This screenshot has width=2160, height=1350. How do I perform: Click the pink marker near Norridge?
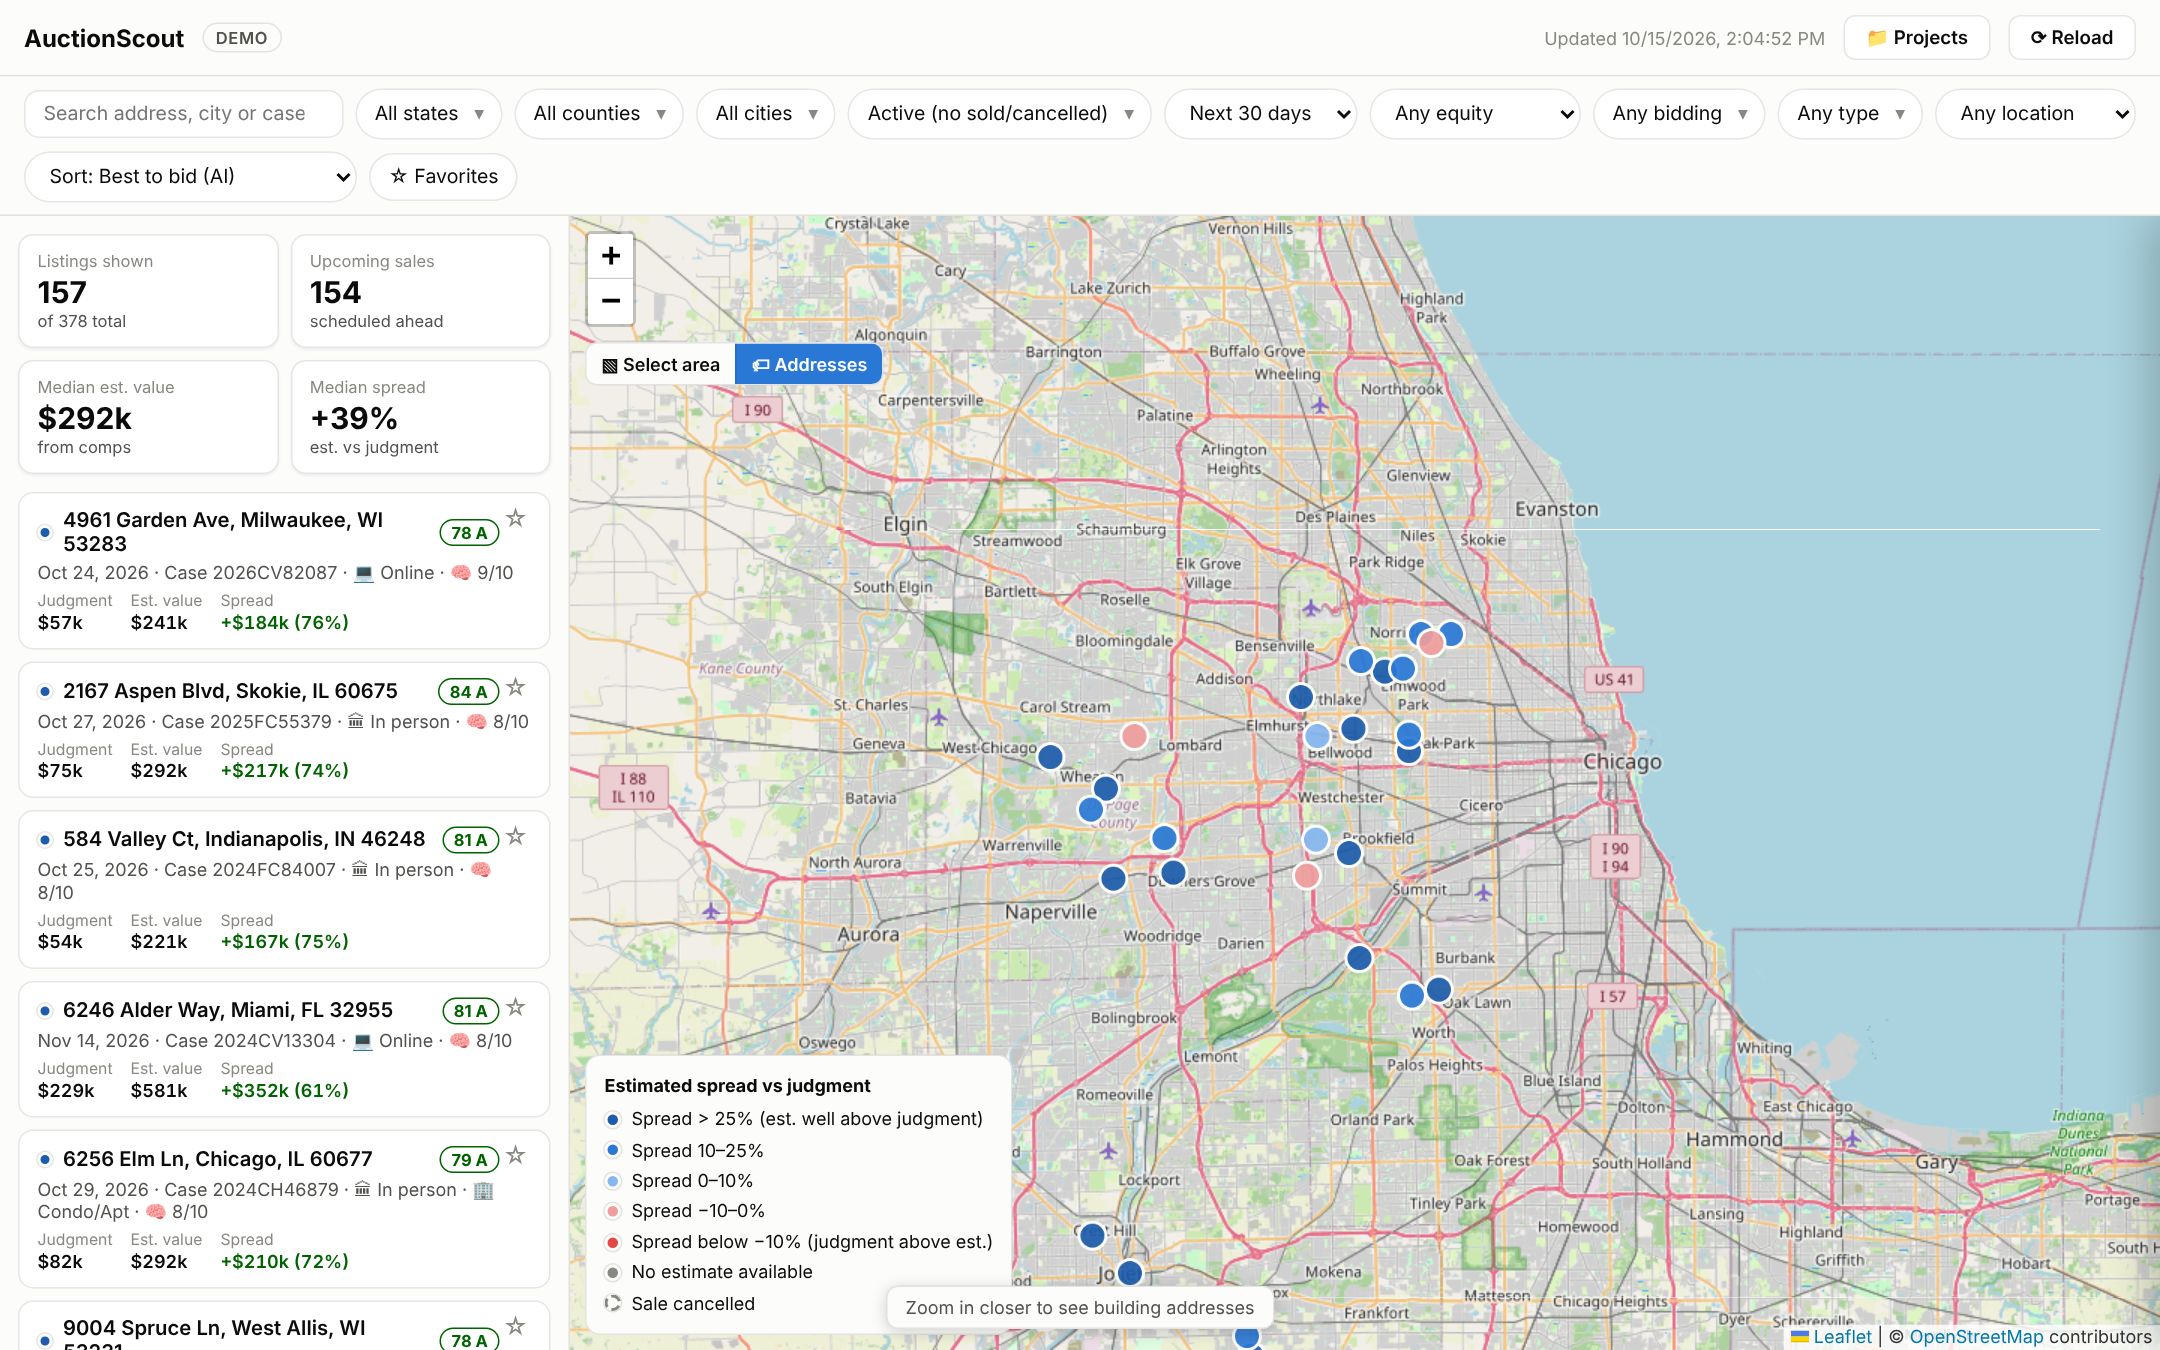tap(1431, 643)
